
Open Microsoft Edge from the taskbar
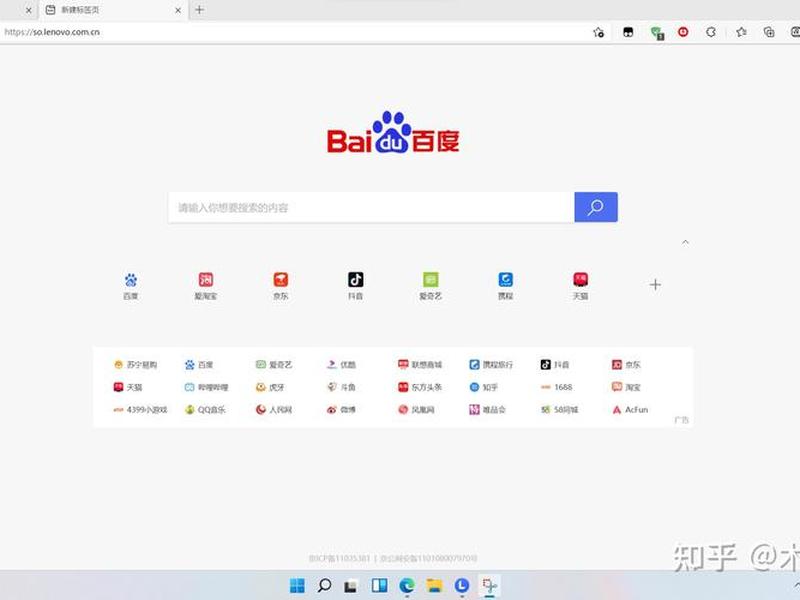click(407, 586)
